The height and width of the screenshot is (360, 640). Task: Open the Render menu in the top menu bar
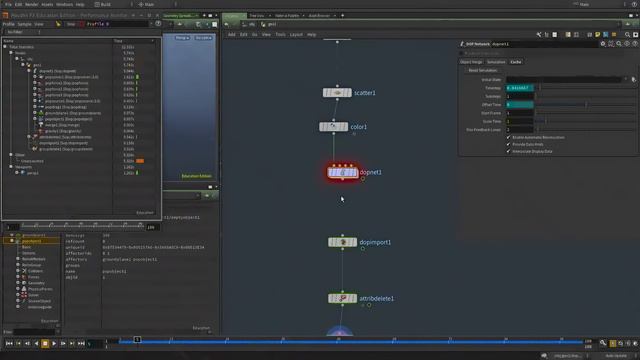[31, 4]
